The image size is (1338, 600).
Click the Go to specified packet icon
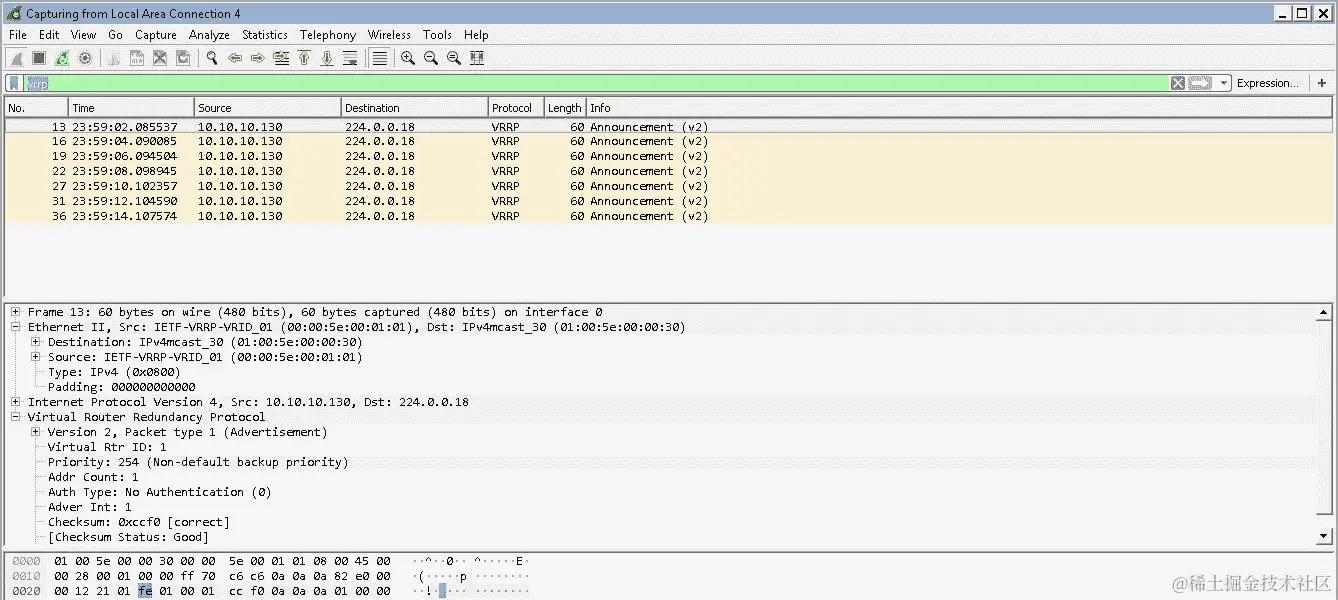coord(281,58)
